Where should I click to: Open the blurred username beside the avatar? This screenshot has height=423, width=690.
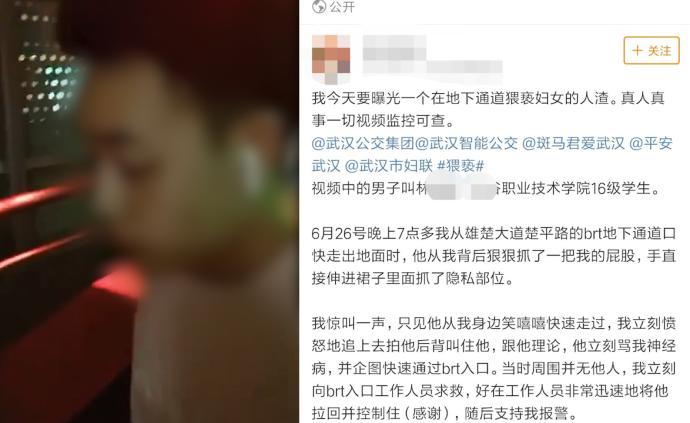pos(395,48)
